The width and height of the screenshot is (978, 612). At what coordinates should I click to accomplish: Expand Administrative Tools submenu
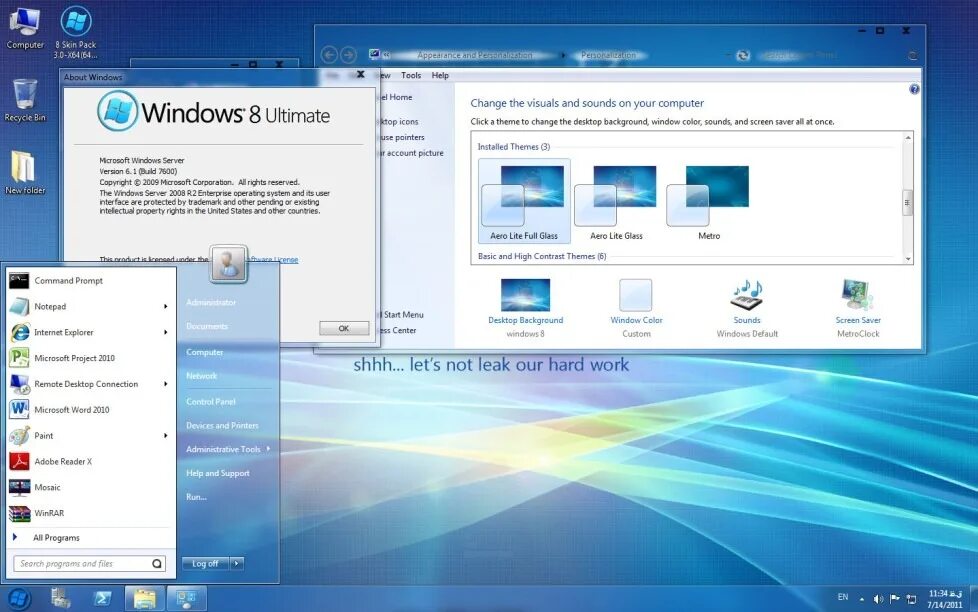pos(228,449)
